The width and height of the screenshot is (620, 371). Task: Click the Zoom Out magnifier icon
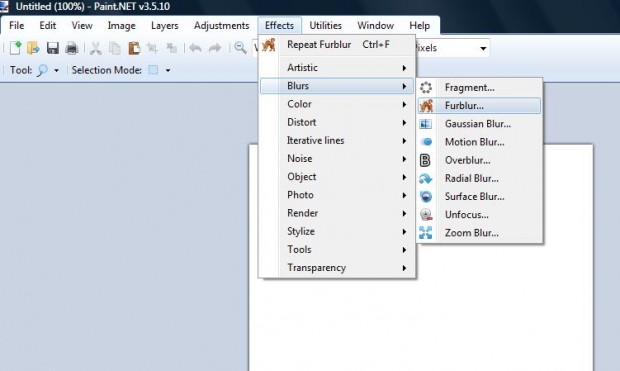coord(240,48)
